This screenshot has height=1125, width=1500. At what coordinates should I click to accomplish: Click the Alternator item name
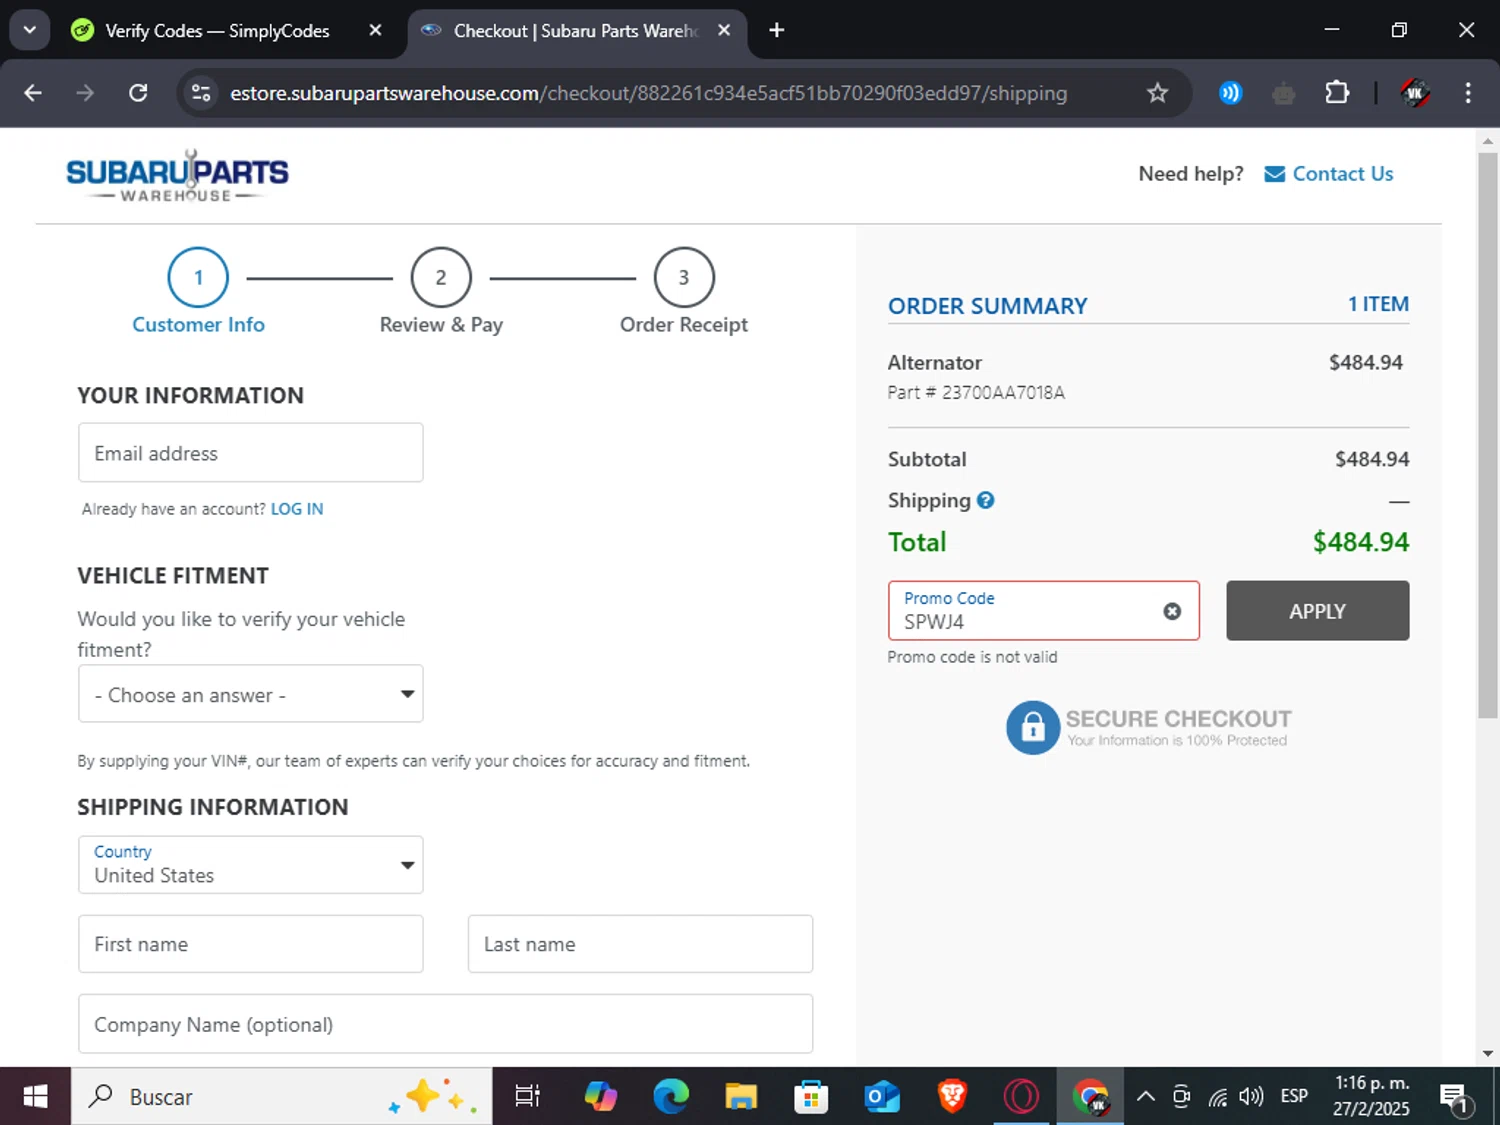[x=935, y=363]
